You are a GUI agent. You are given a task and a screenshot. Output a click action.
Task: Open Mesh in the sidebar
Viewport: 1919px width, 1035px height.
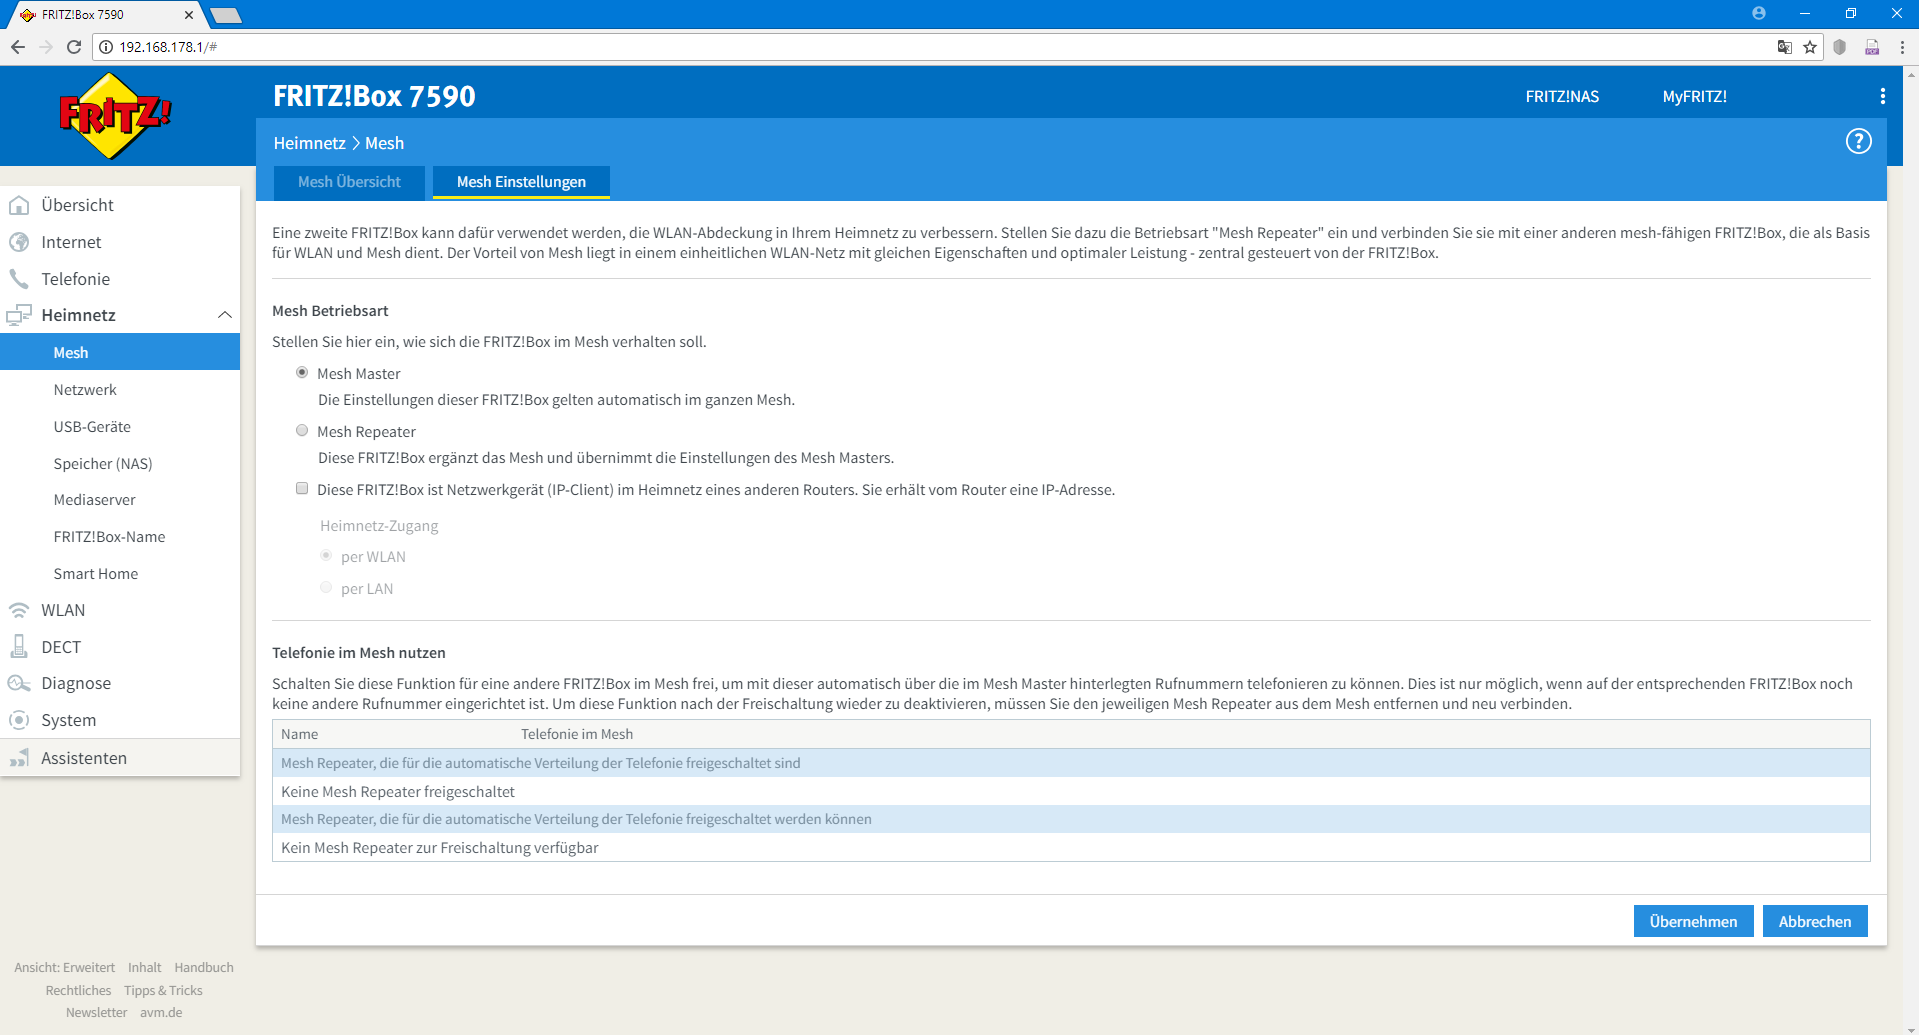[120, 352]
